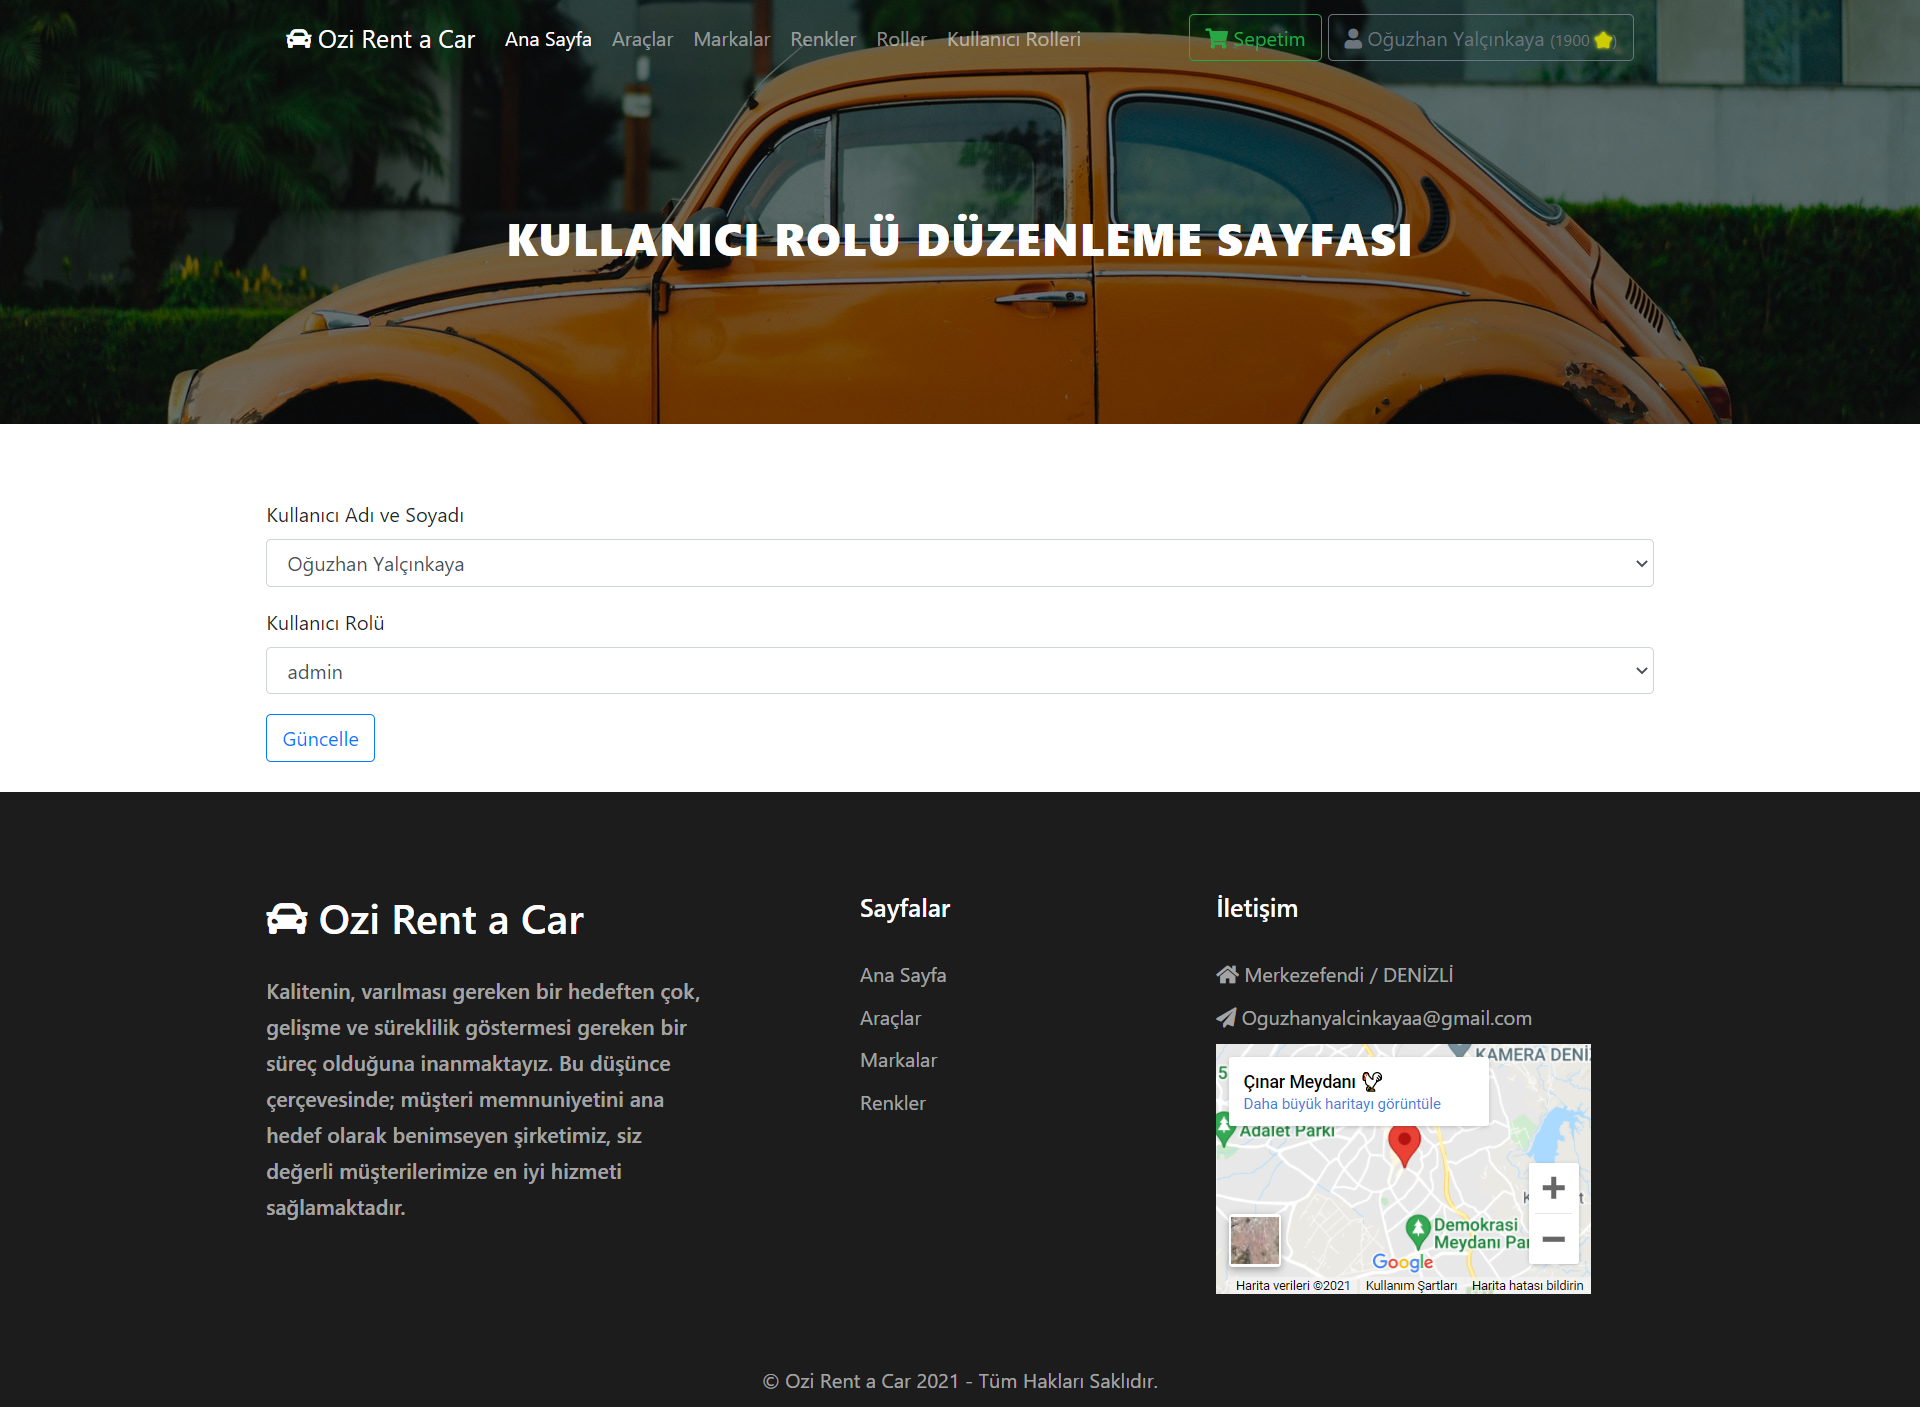Switch map to satellite thumbnail view

1254,1240
